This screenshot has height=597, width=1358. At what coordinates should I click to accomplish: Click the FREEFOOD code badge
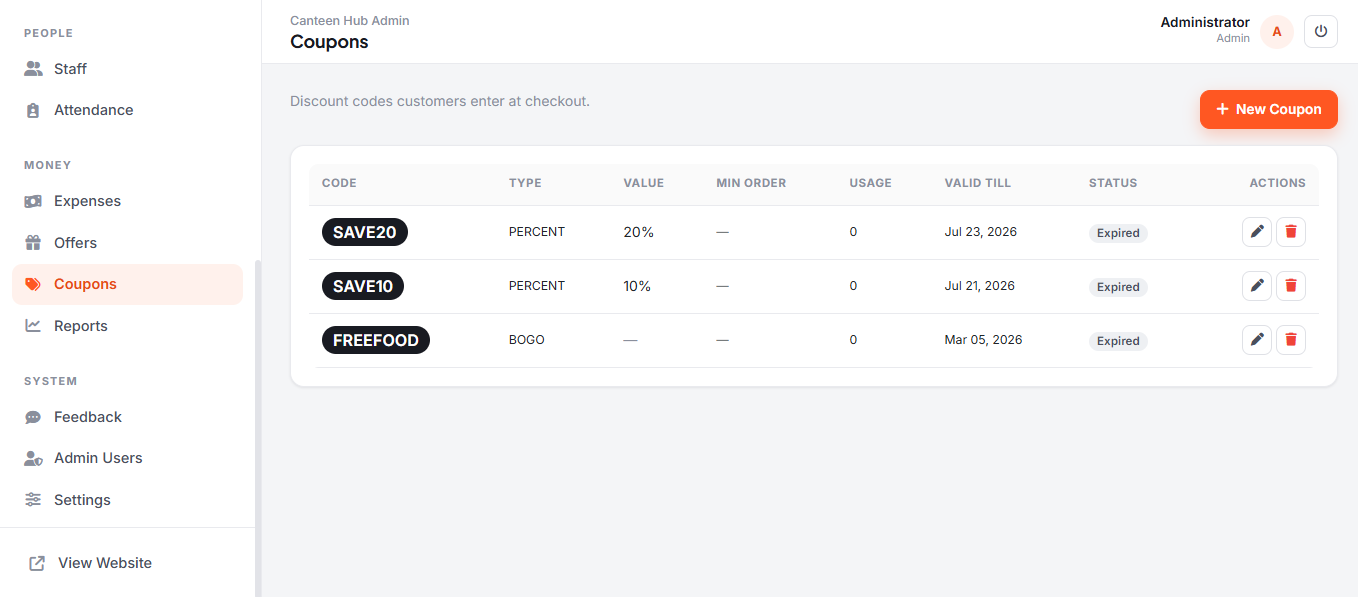pos(376,340)
